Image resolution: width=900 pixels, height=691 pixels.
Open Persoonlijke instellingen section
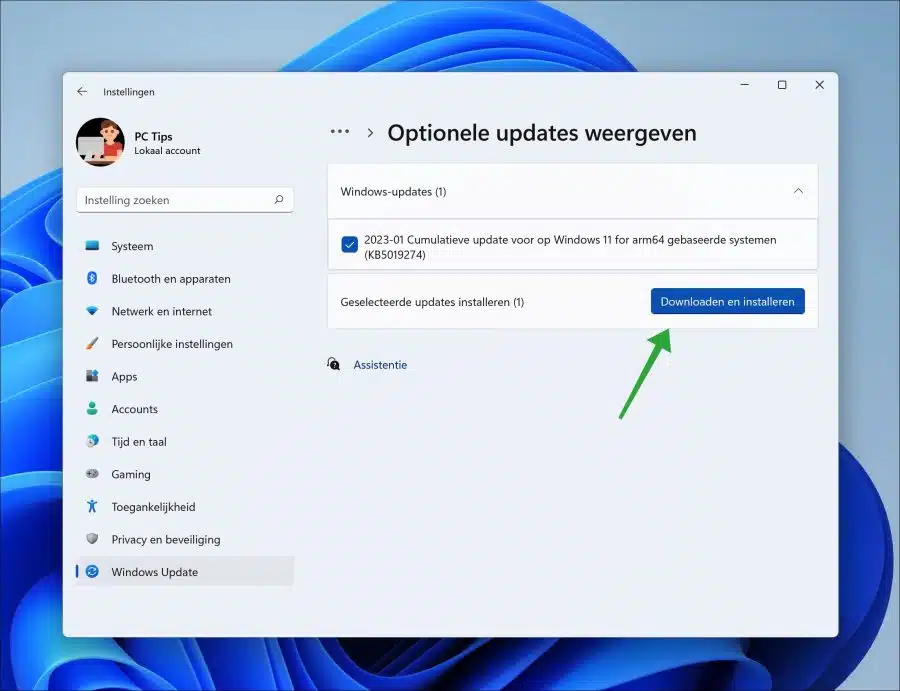(x=185, y=344)
